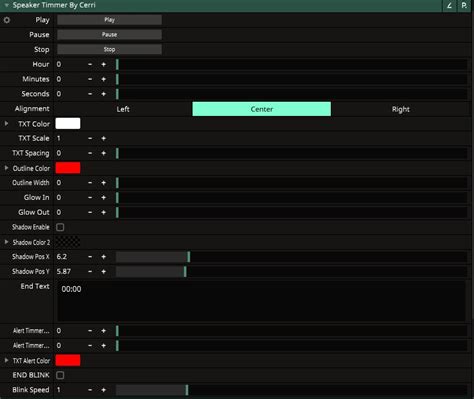The image size is (474, 399).
Task: Increase the Hour value with plus
Action: click(x=104, y=64)
